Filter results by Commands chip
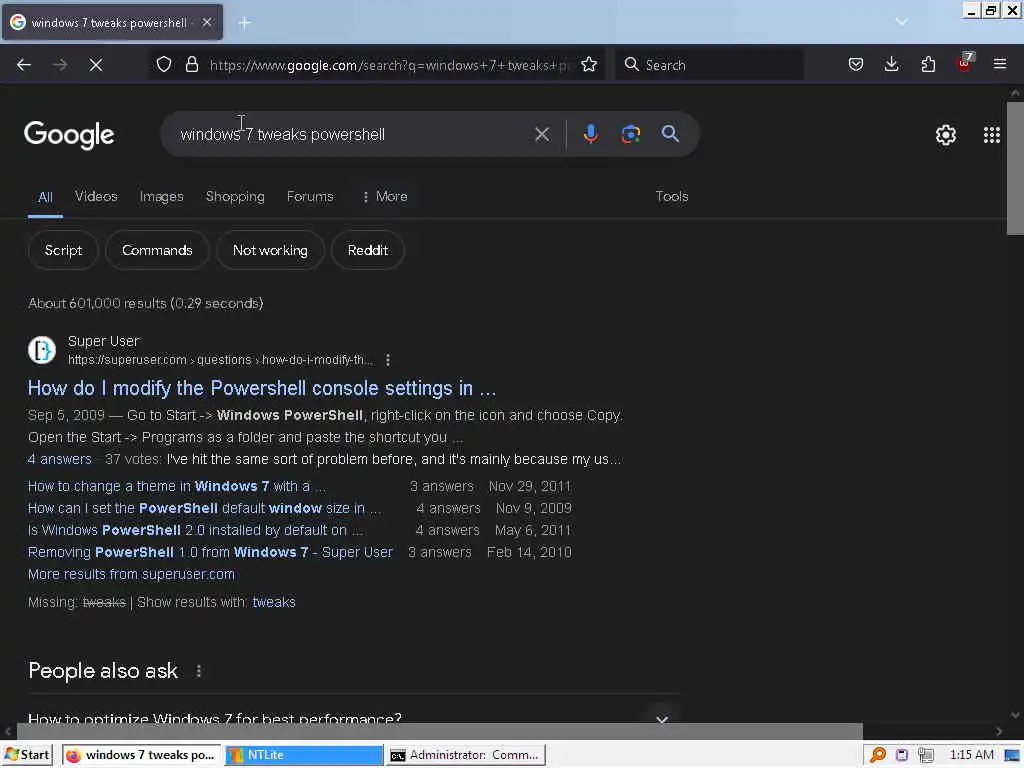The width and height of the screenshot is (1024, 768). click(x=157, y=251)
